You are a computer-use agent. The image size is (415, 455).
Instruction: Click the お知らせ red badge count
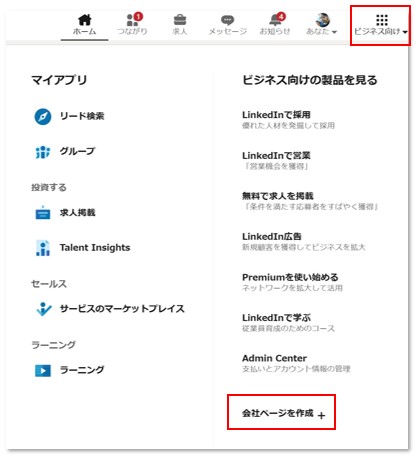[x=281, y=16]
